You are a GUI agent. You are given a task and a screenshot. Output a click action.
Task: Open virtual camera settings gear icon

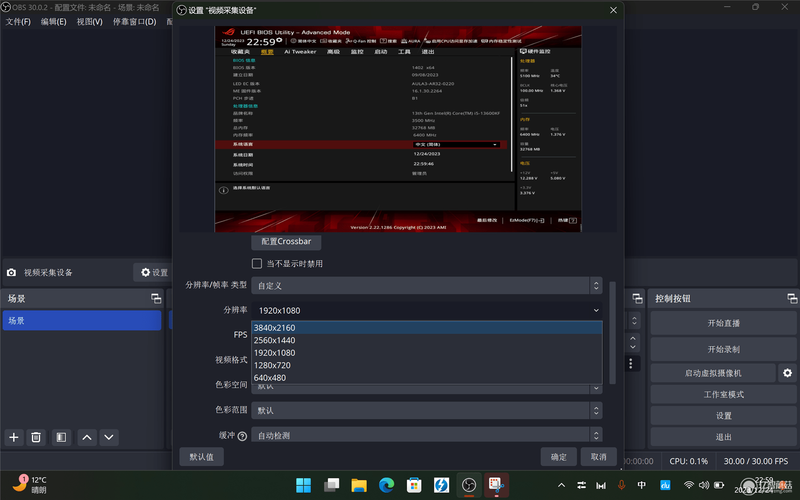(x=787, y=373)
